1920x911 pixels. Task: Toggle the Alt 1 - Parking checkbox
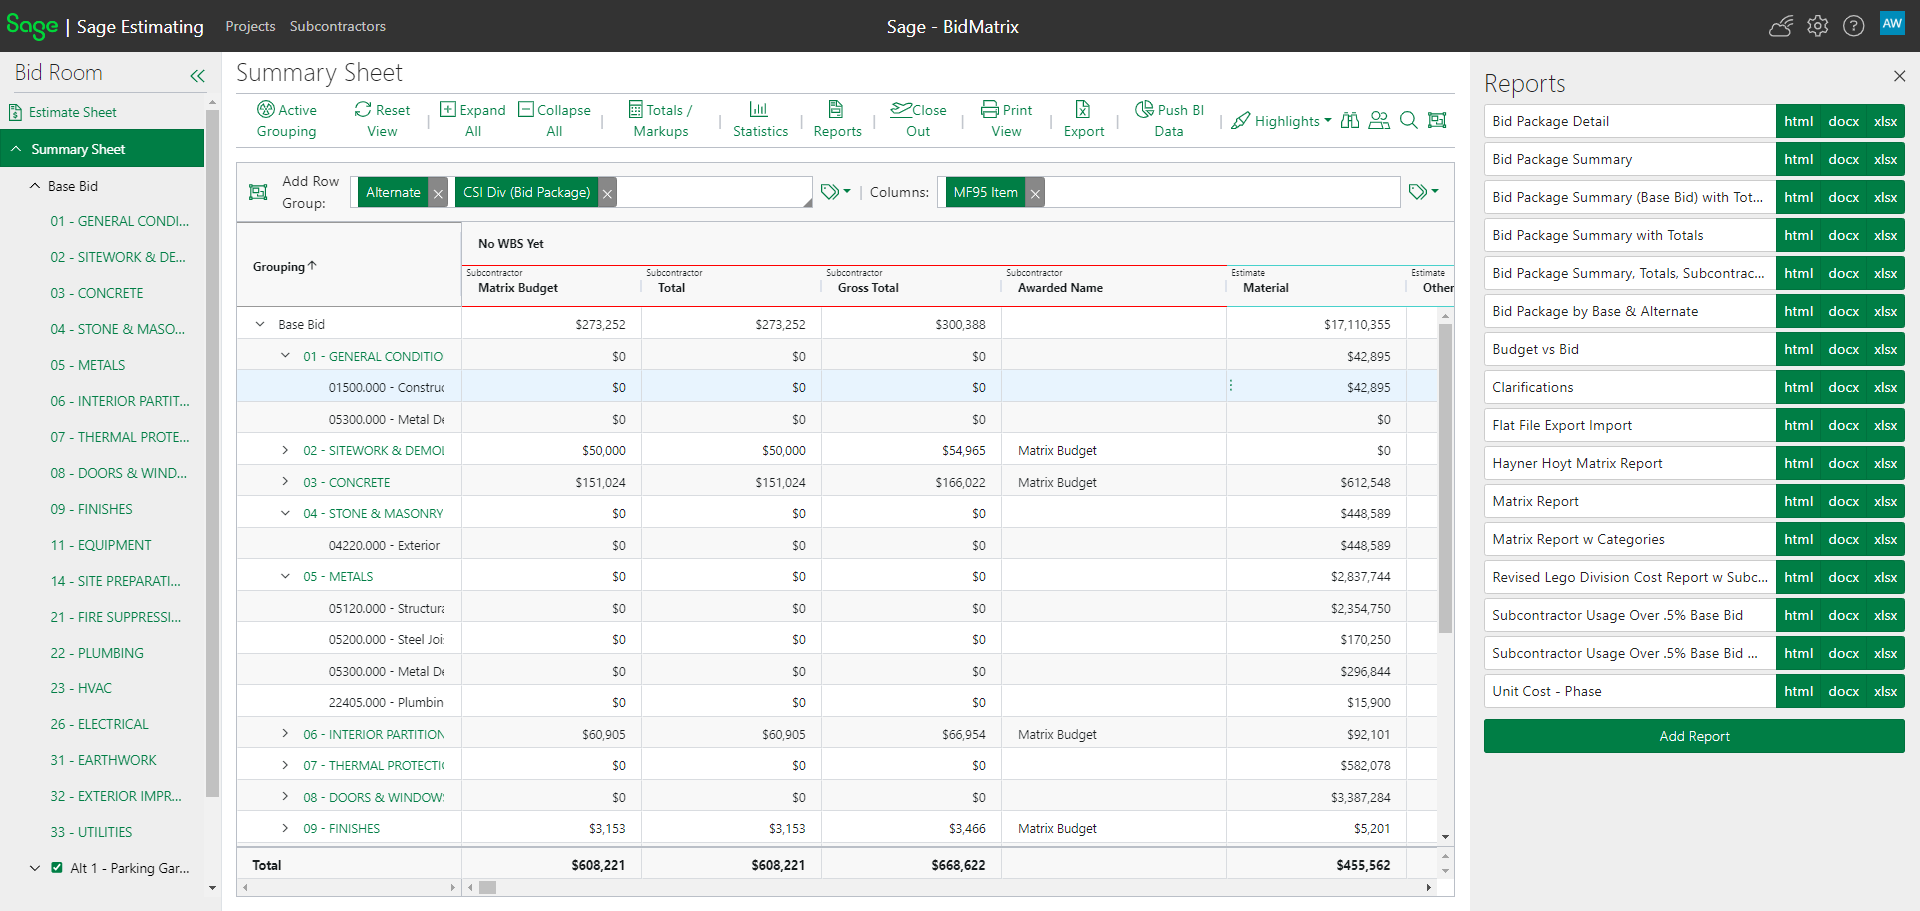coord(57,867)
